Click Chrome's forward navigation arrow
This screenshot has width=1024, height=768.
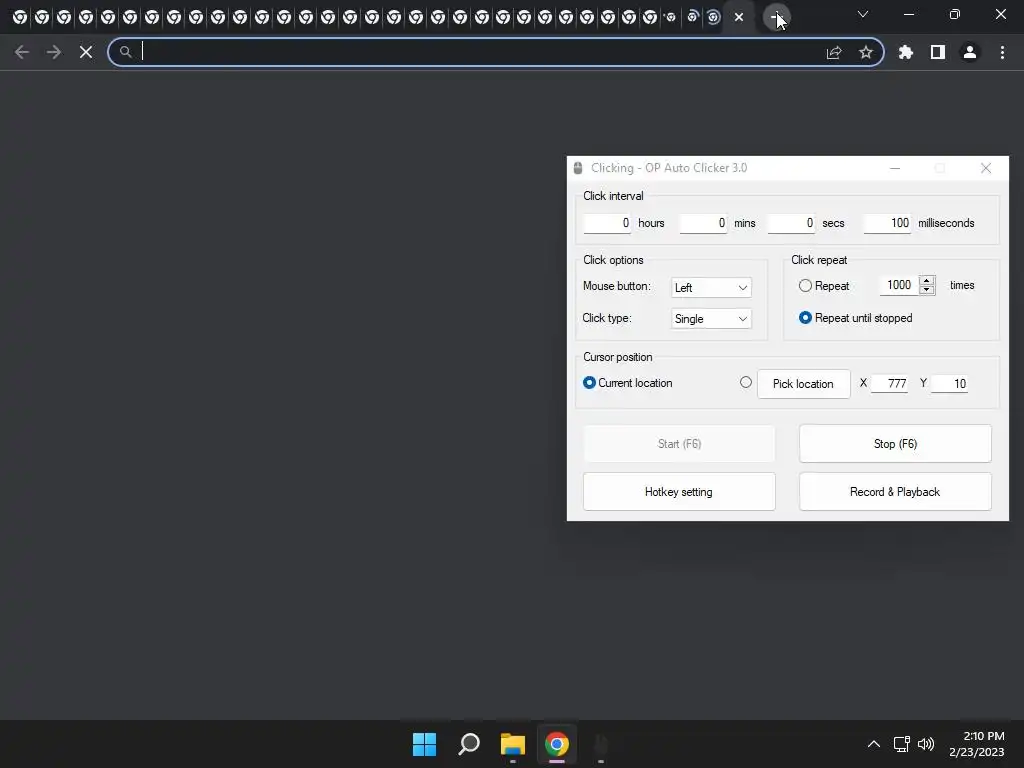(x=54, y=52)
